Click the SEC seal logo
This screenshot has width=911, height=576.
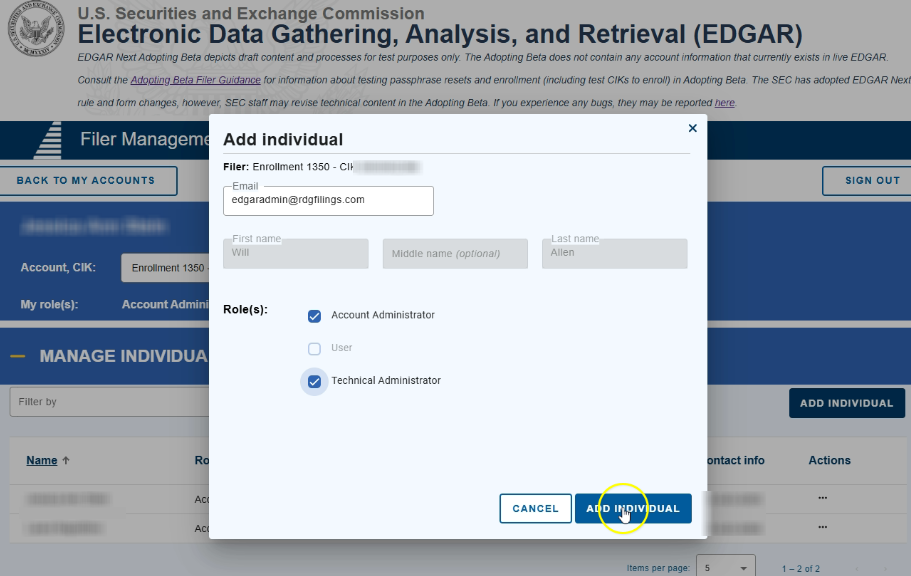pyautogui.click(x=35, y=28)
